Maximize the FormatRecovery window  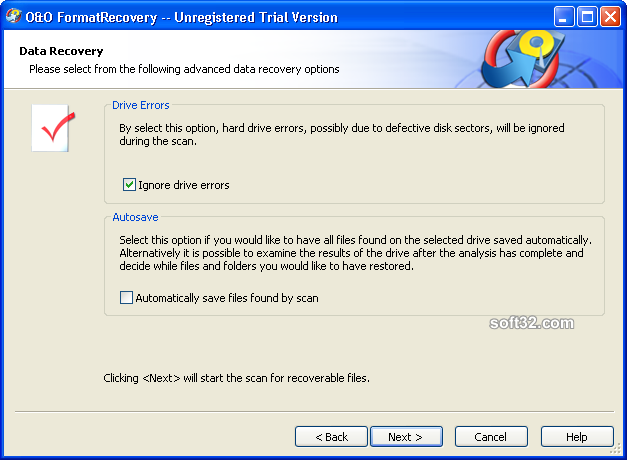click(587, 17)
